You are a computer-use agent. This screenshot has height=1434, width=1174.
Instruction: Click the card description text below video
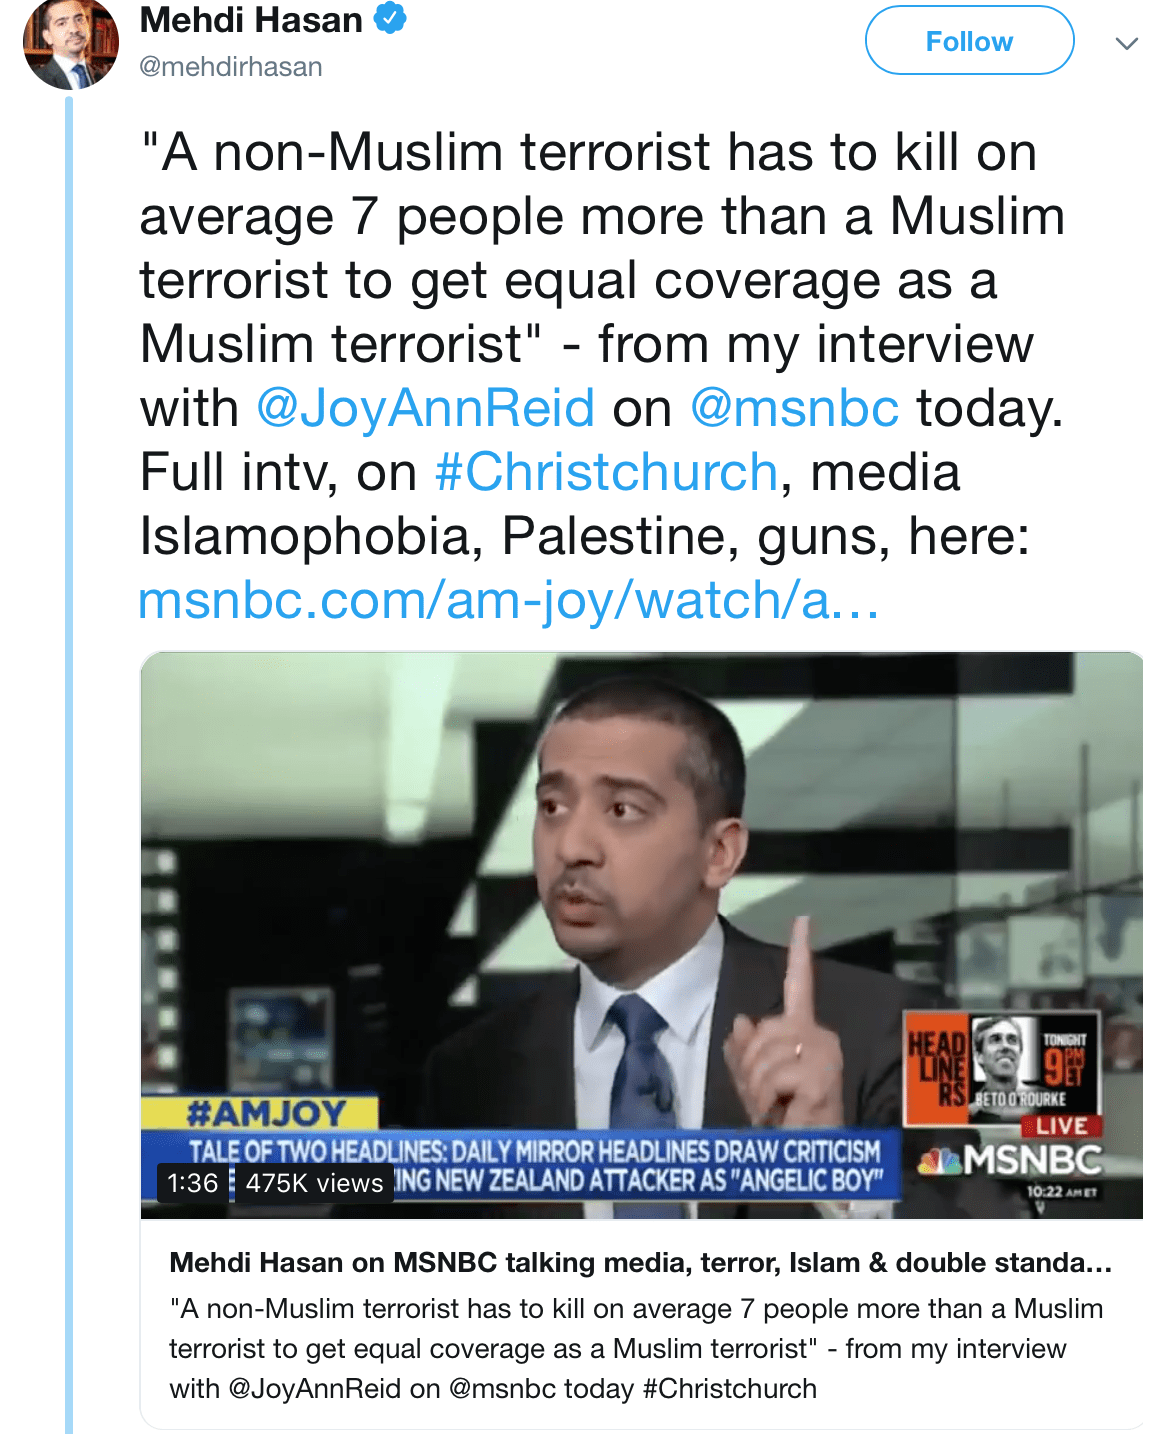[637, 1348]
